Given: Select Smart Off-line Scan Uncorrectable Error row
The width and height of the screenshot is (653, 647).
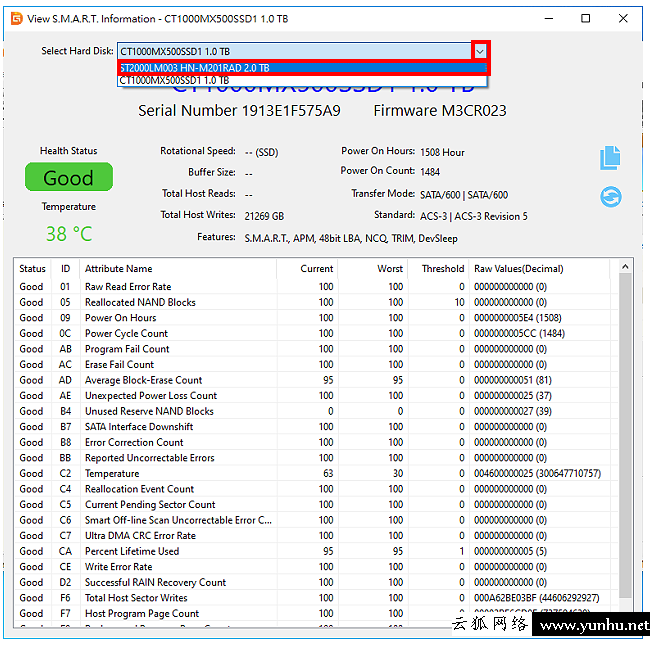Looking at the screenshot, I should pyautogui.click(x=317, y=520).
